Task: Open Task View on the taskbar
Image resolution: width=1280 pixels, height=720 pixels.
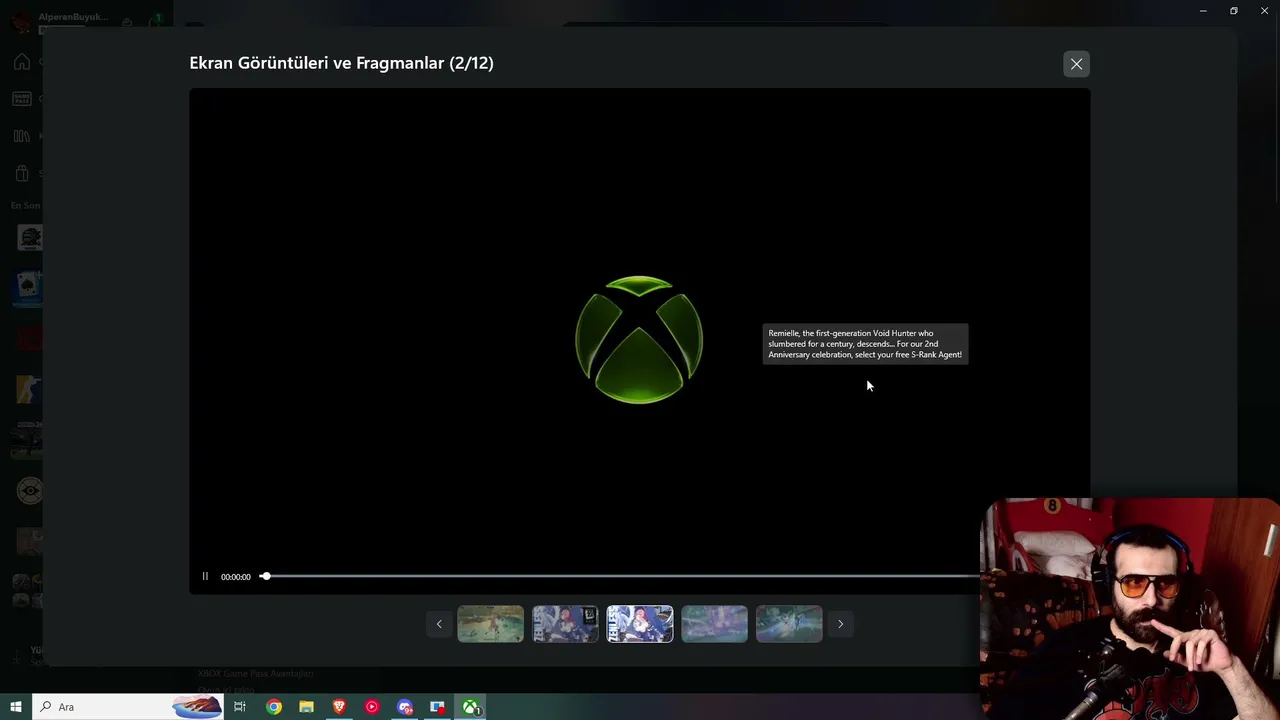Action: pyautogui.click(x=240, y=707)
